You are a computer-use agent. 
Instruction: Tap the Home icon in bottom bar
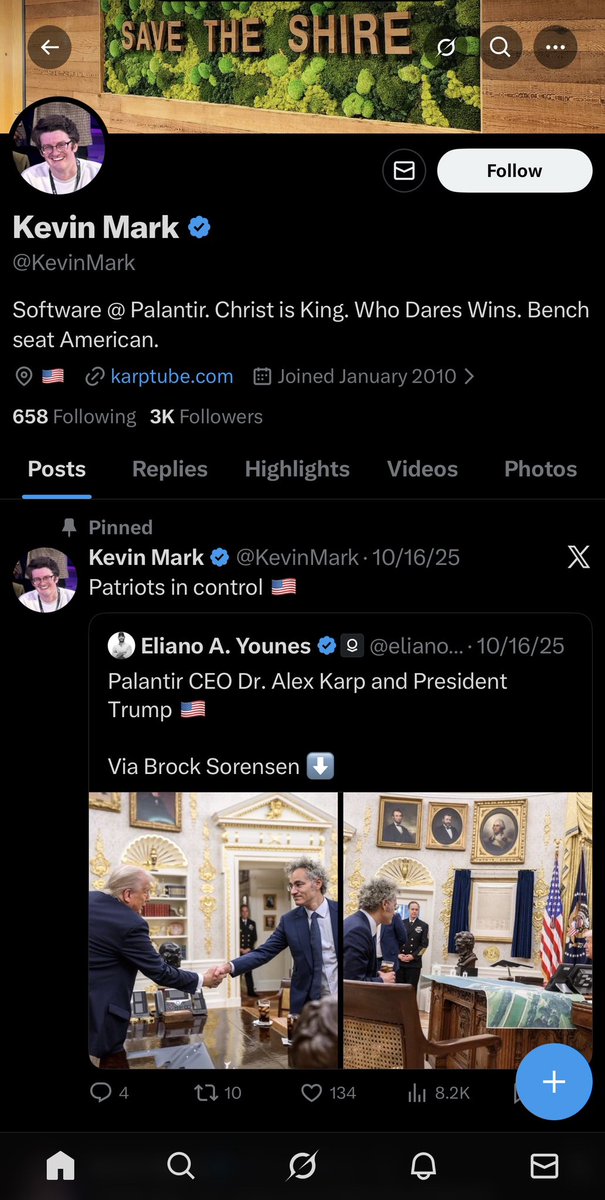coord(61,1165)
